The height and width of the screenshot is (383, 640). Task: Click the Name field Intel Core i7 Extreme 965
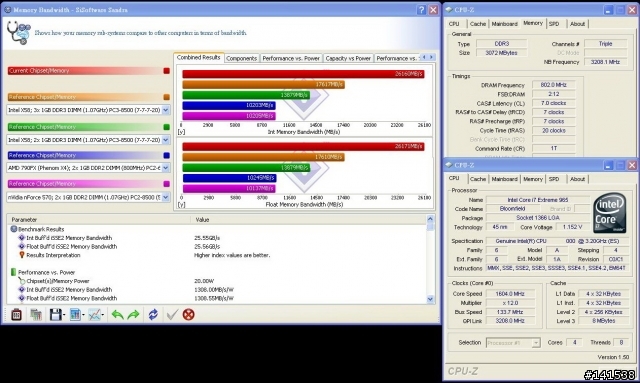[x=538, y=200]
